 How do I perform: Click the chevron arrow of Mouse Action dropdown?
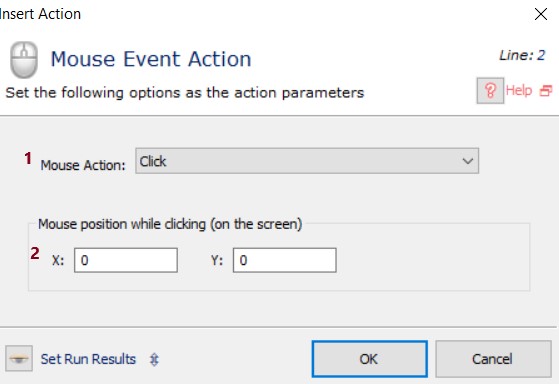coord(467,161)
